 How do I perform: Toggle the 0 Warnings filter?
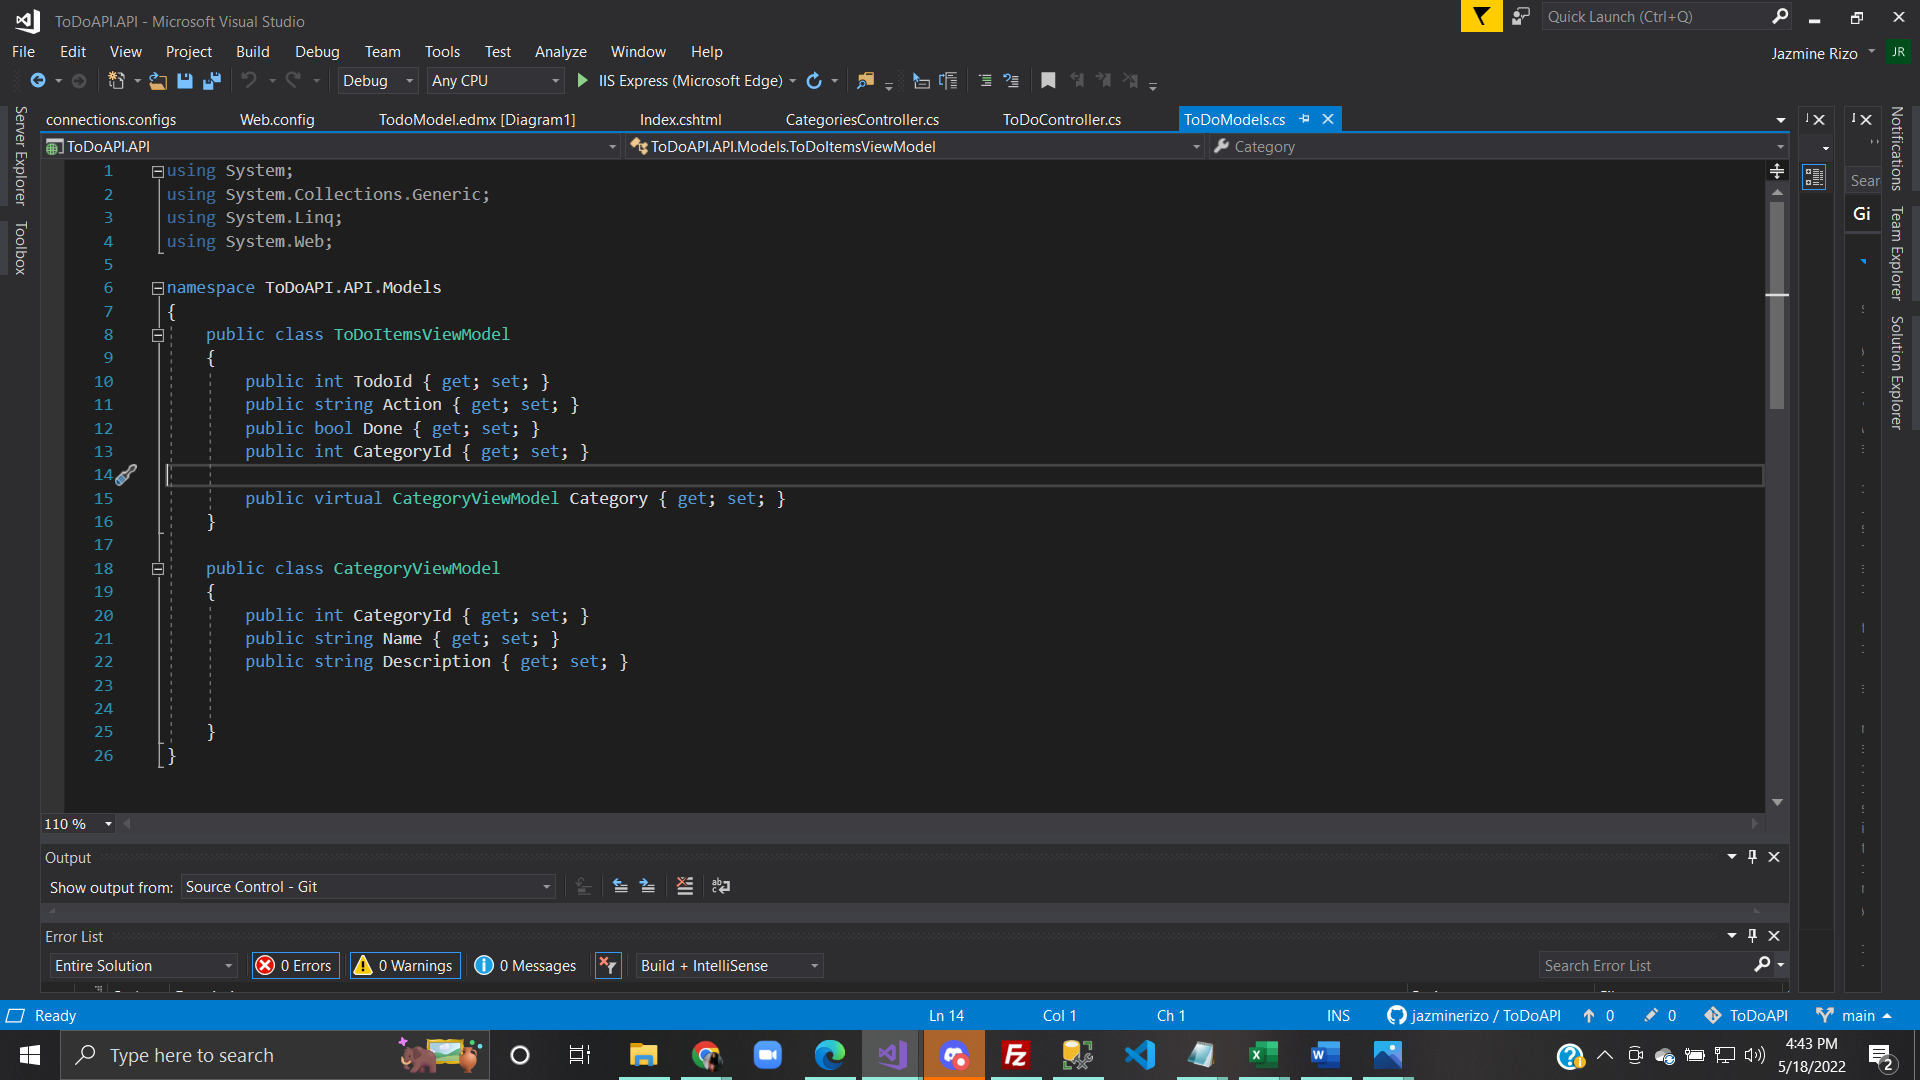[x=405, y=966]
